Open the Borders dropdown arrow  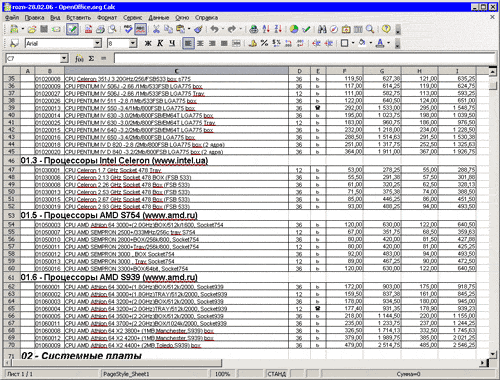point(353,43)
